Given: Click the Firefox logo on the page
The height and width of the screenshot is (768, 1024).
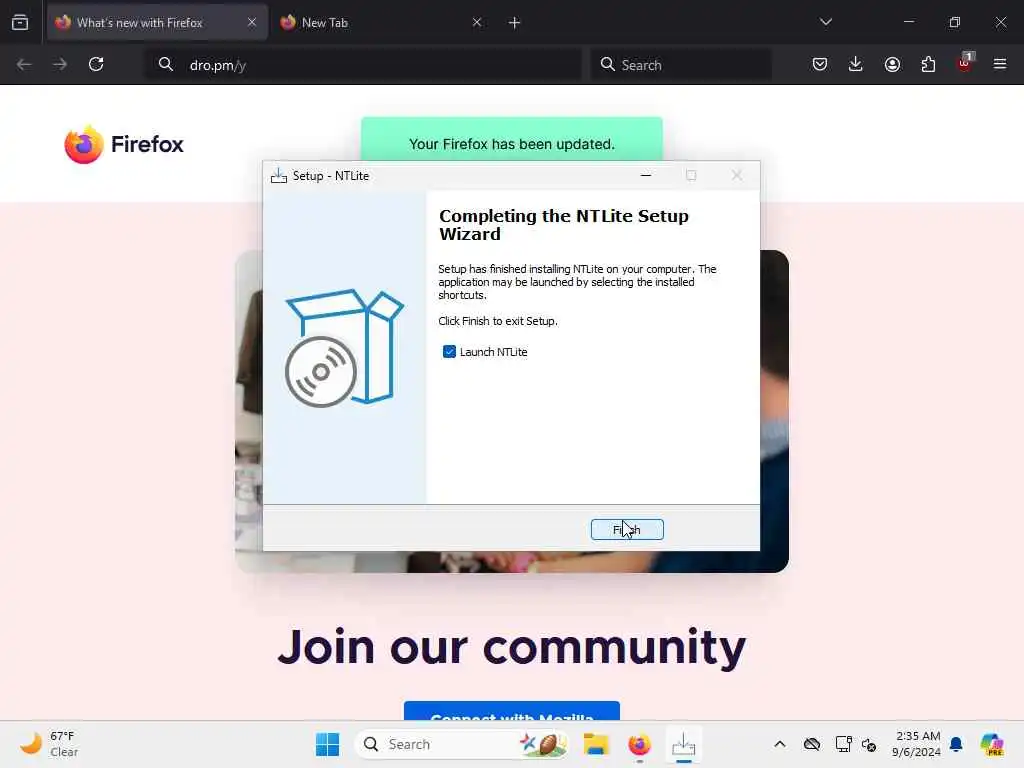Looking at the screenshot, I should [124, 144].
